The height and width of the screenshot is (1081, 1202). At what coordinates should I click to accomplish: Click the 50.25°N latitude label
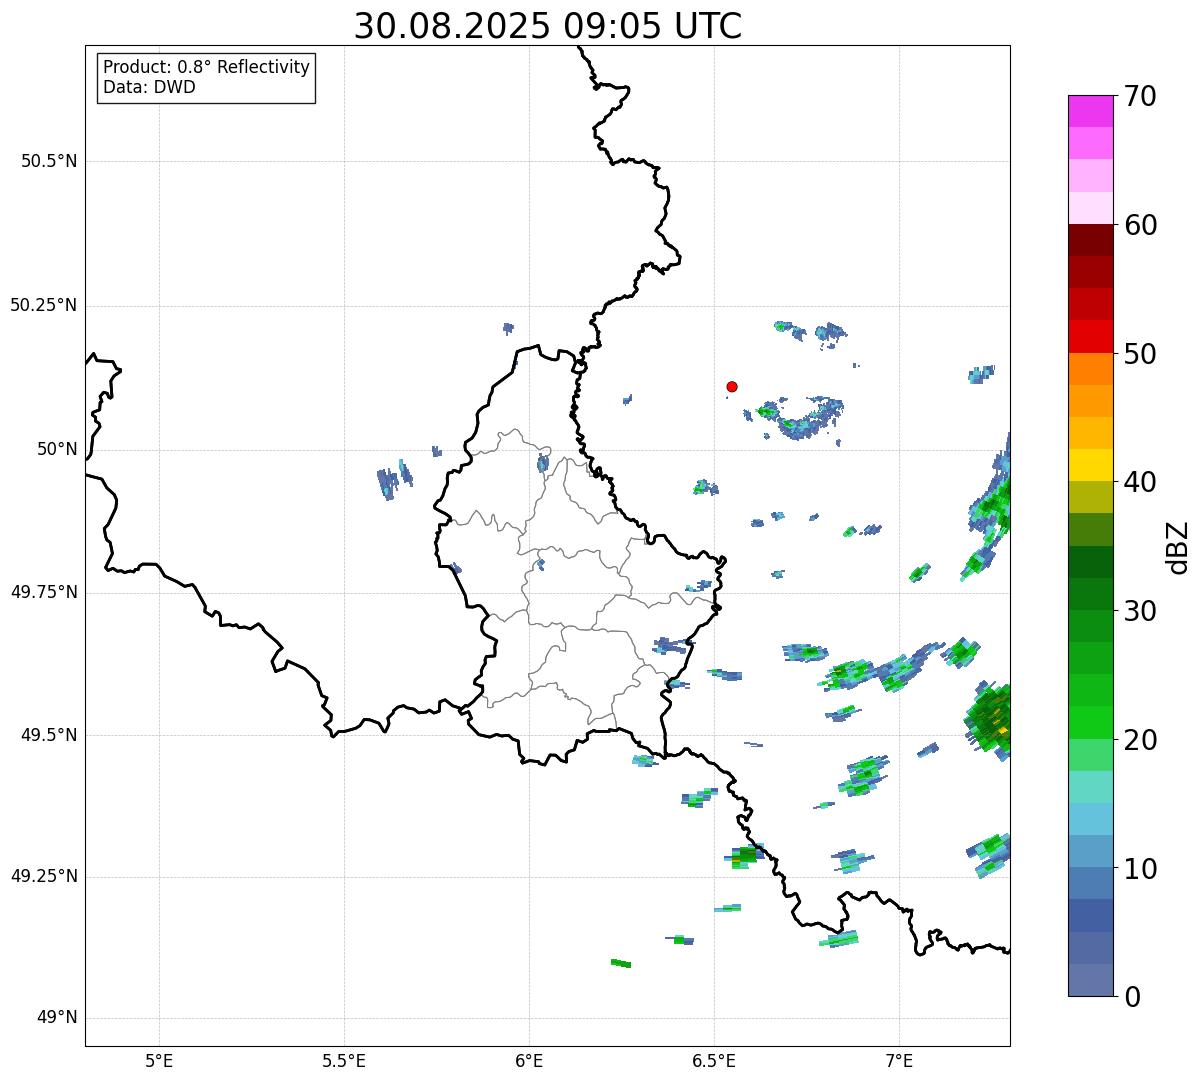tap(44, 305)
